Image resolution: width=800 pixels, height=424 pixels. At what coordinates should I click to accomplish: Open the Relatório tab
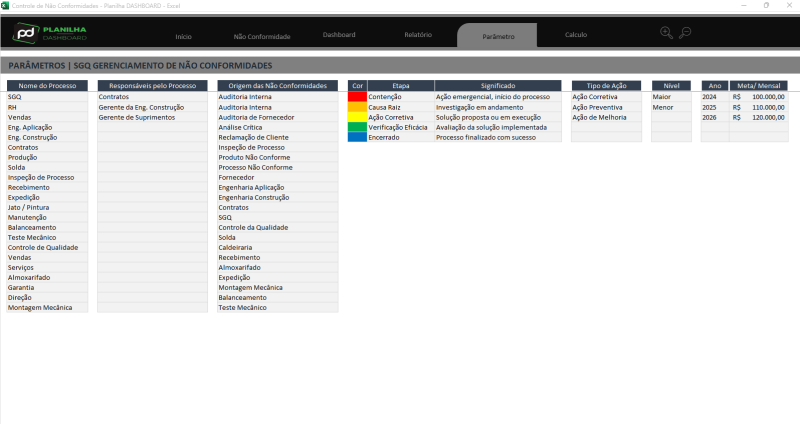[418, 35]
